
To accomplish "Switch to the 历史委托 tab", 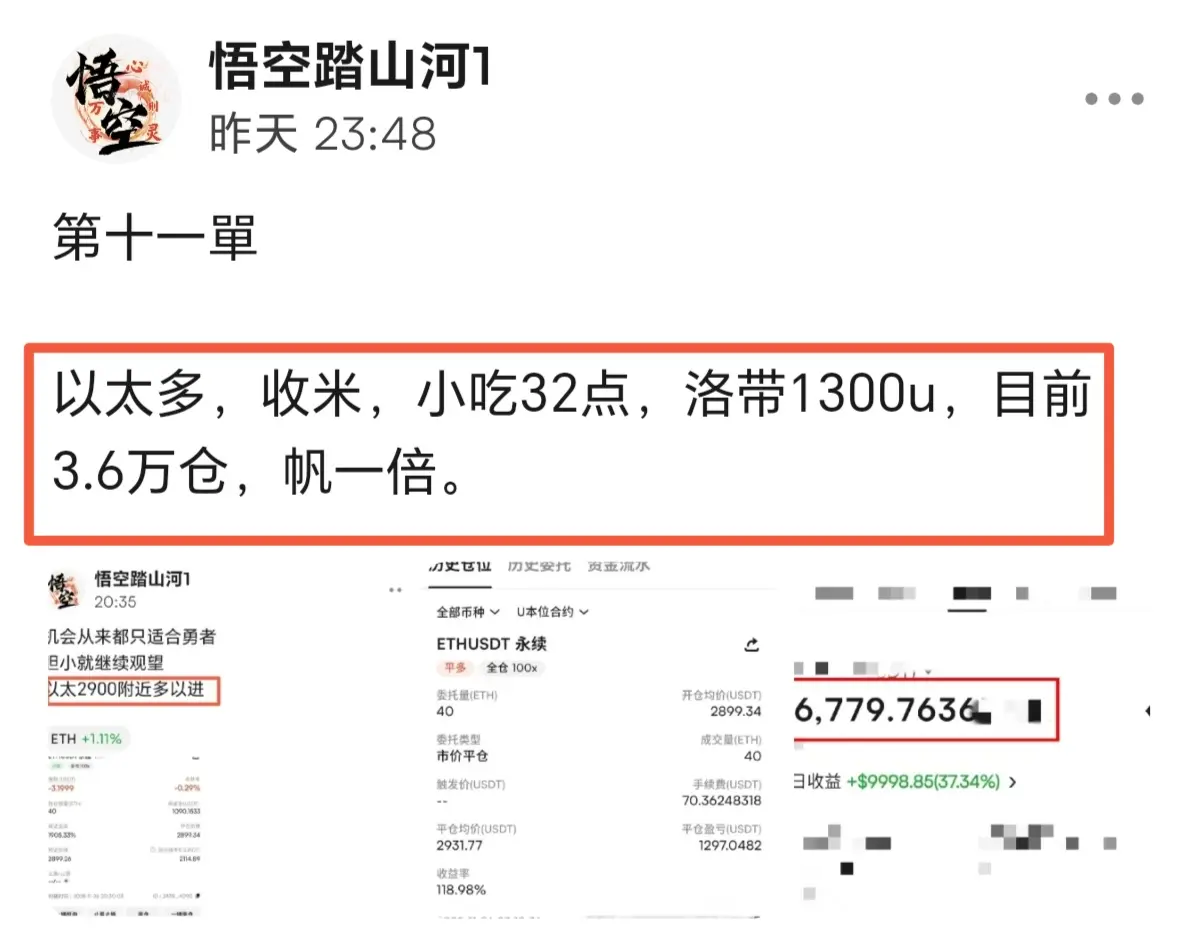I will (539, 566).
